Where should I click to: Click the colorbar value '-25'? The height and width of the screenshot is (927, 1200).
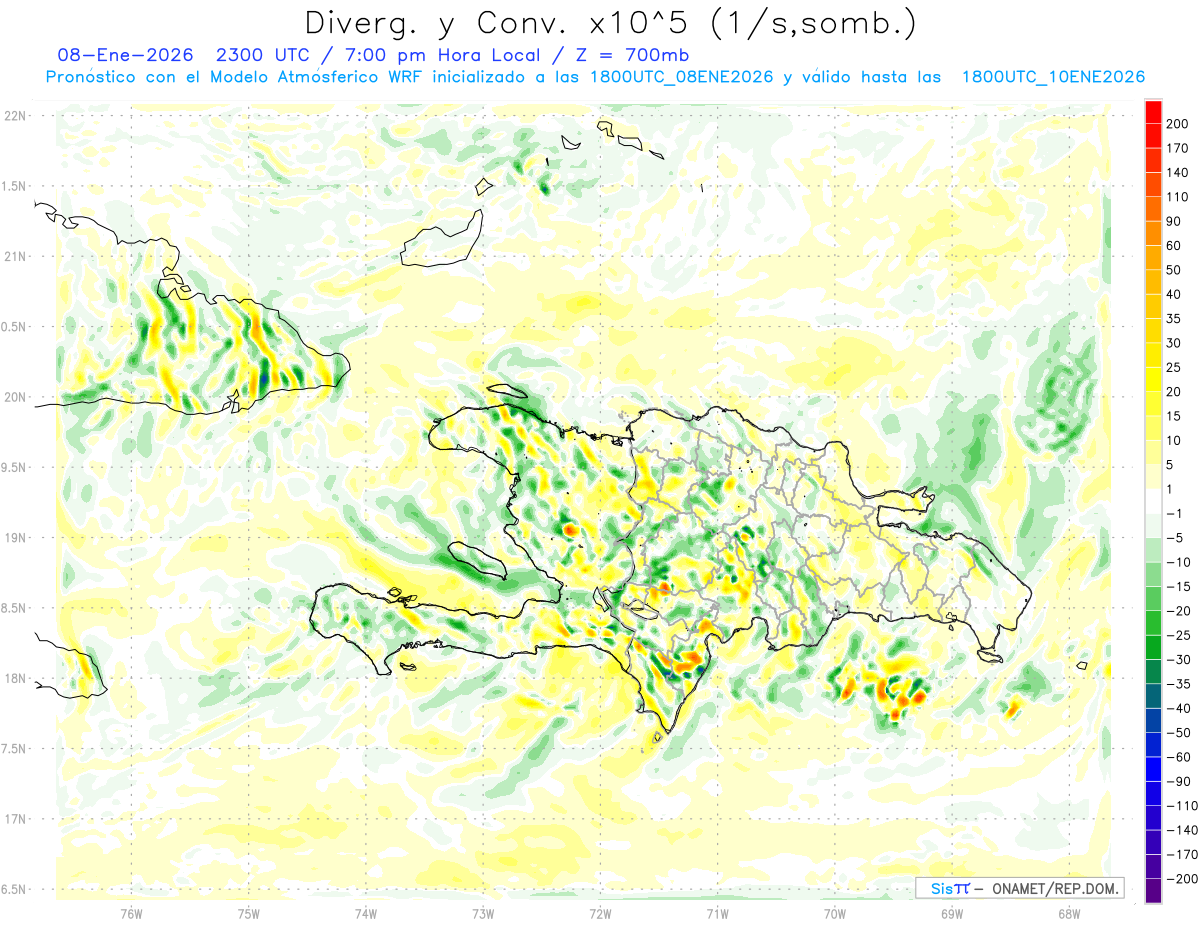point(1179,635)
